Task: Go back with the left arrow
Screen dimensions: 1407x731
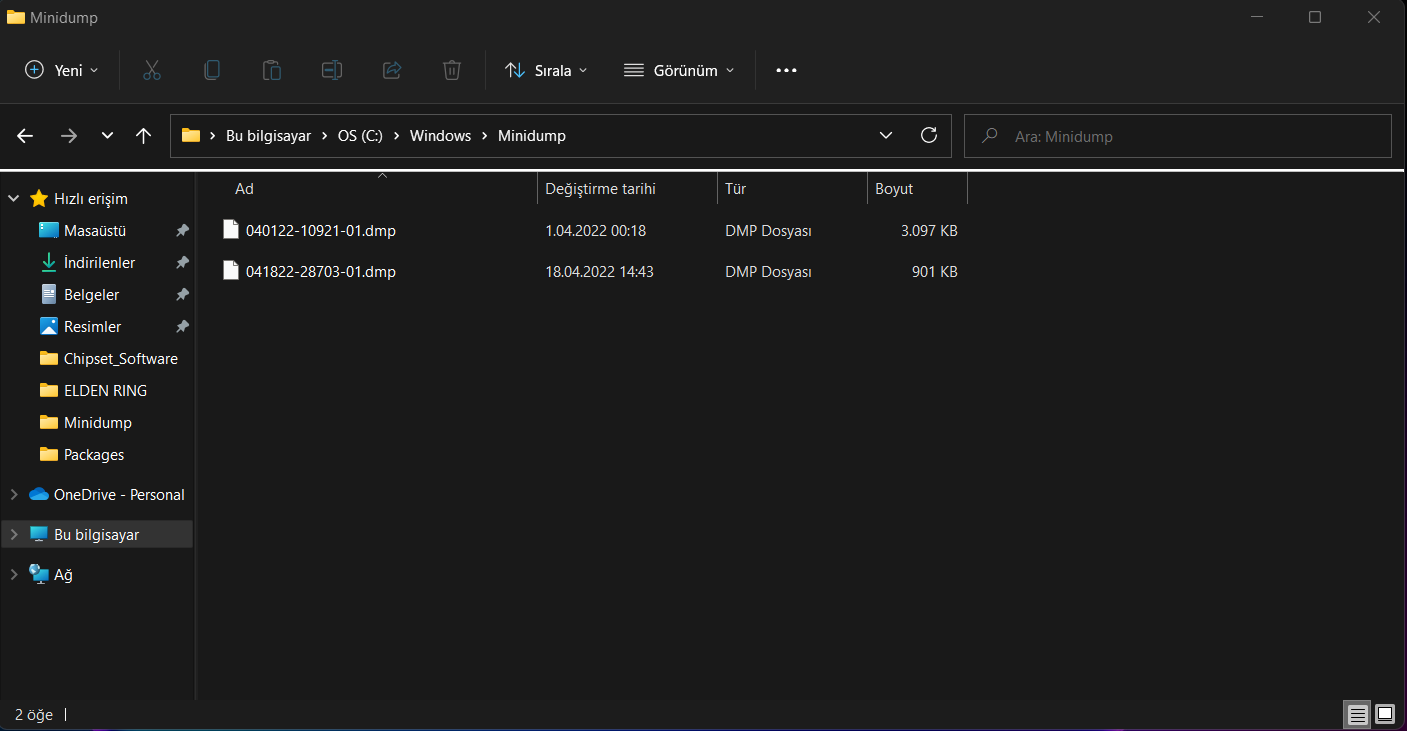Action: (25, 136)
